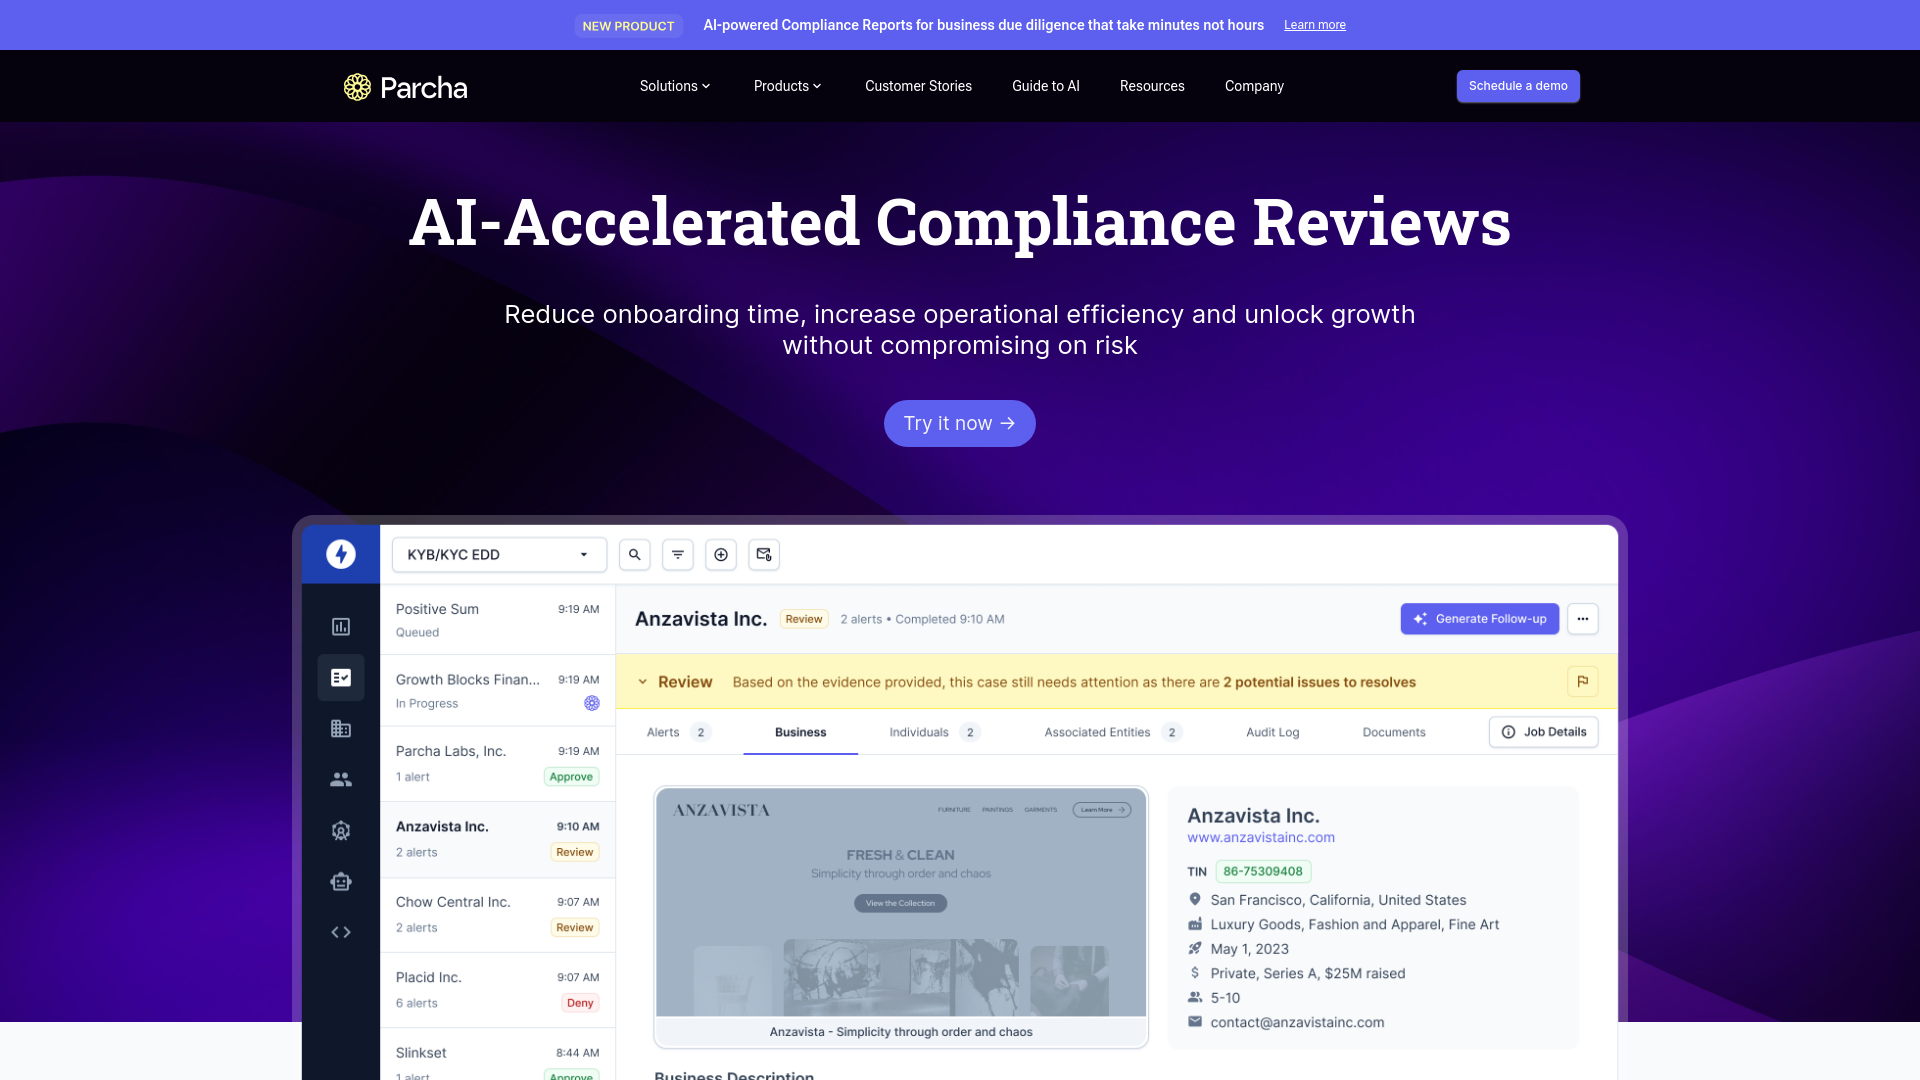Click the bar chart dashboard sidebar icon

(341, 627)
